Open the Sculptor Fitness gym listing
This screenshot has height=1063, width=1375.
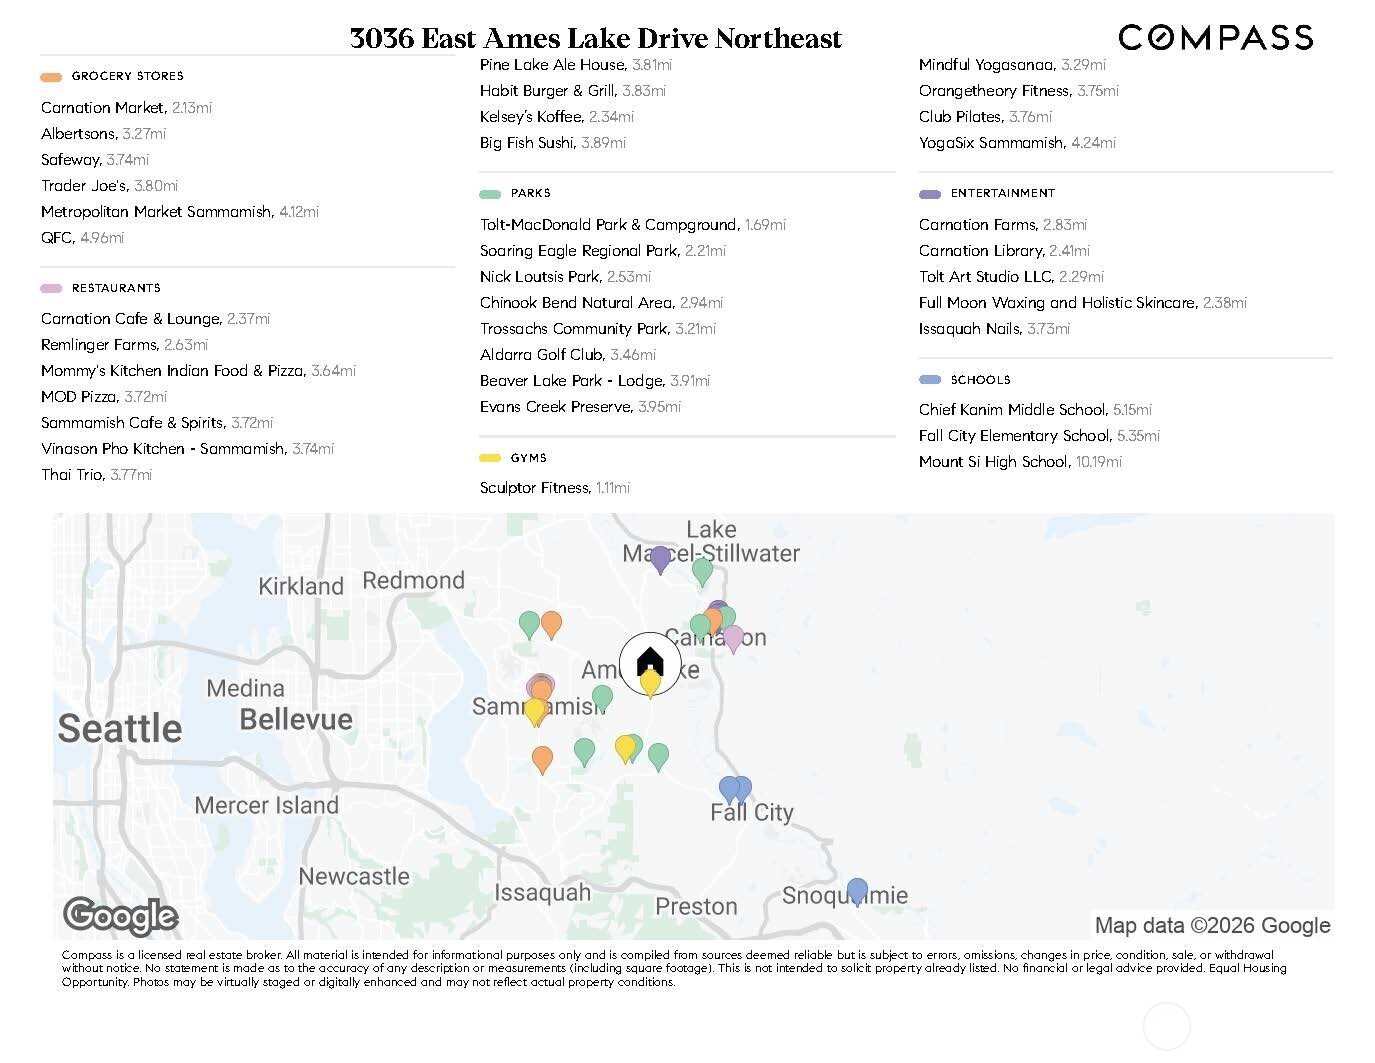tap(535, 488)
